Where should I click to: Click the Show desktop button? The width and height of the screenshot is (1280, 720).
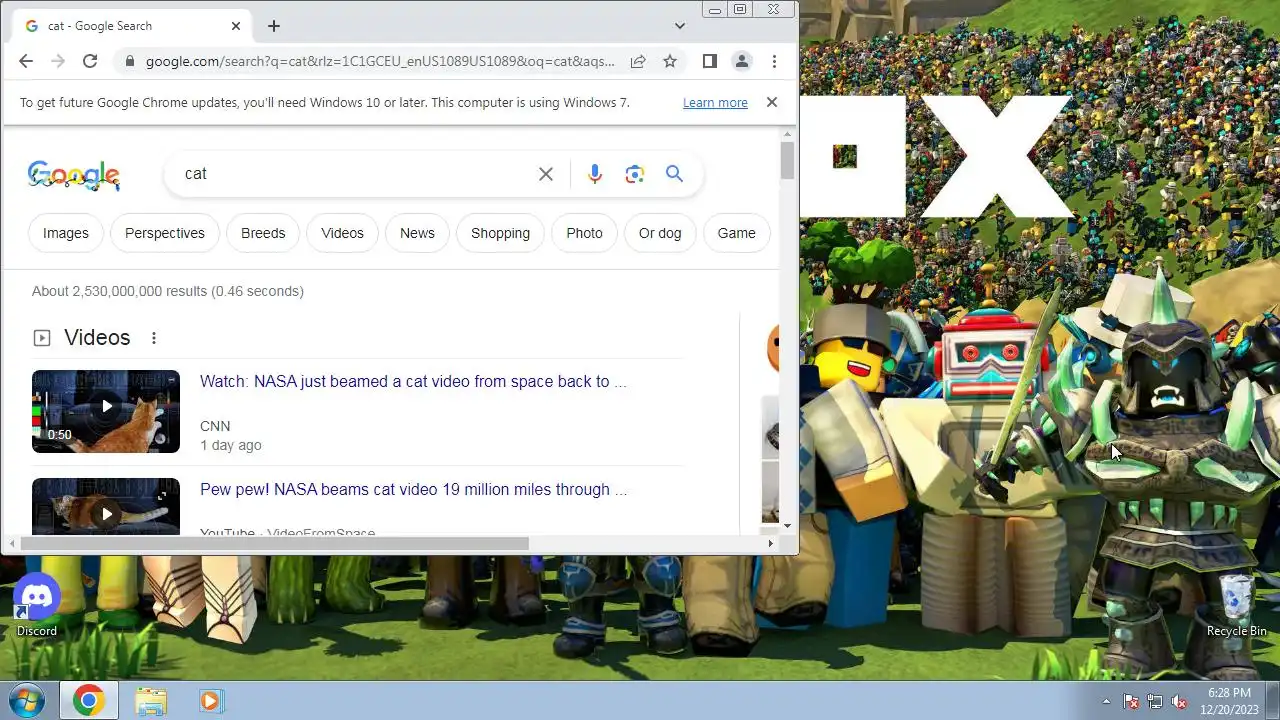click(1273, 701)
